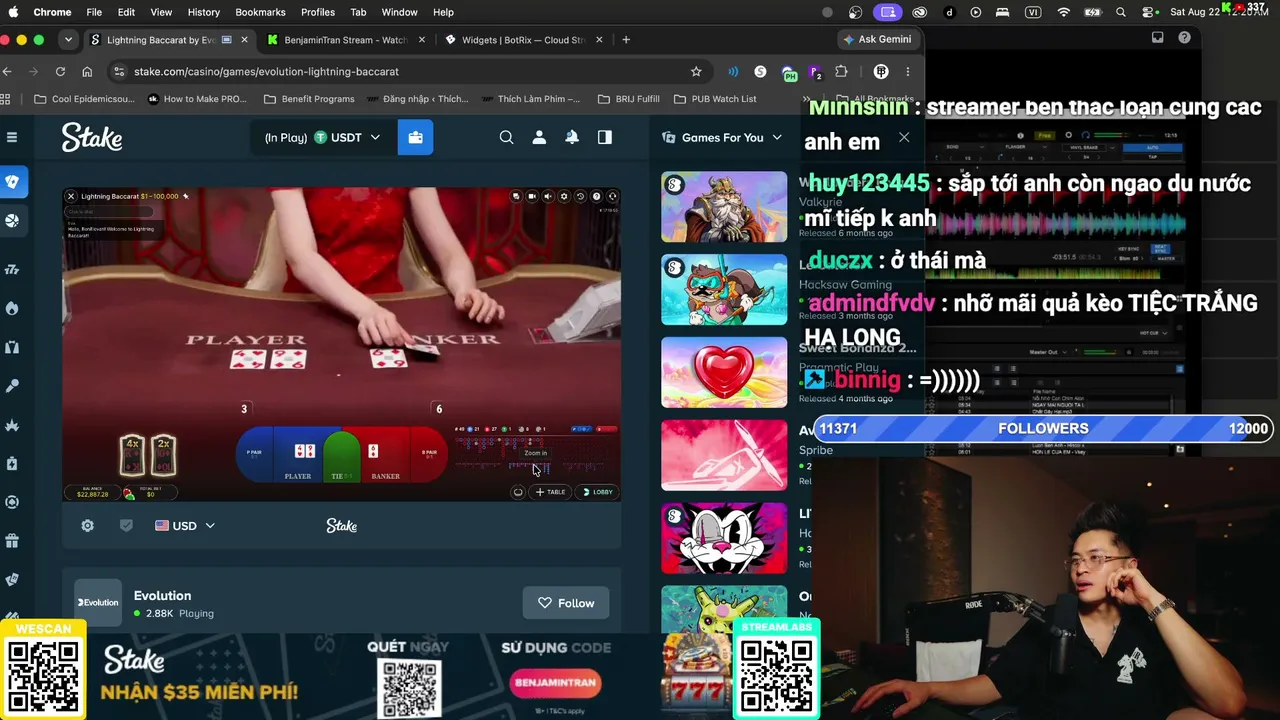Open the crown sidebar icon
This screenshot has height=720, width=1280.
[x=12, y=425]
